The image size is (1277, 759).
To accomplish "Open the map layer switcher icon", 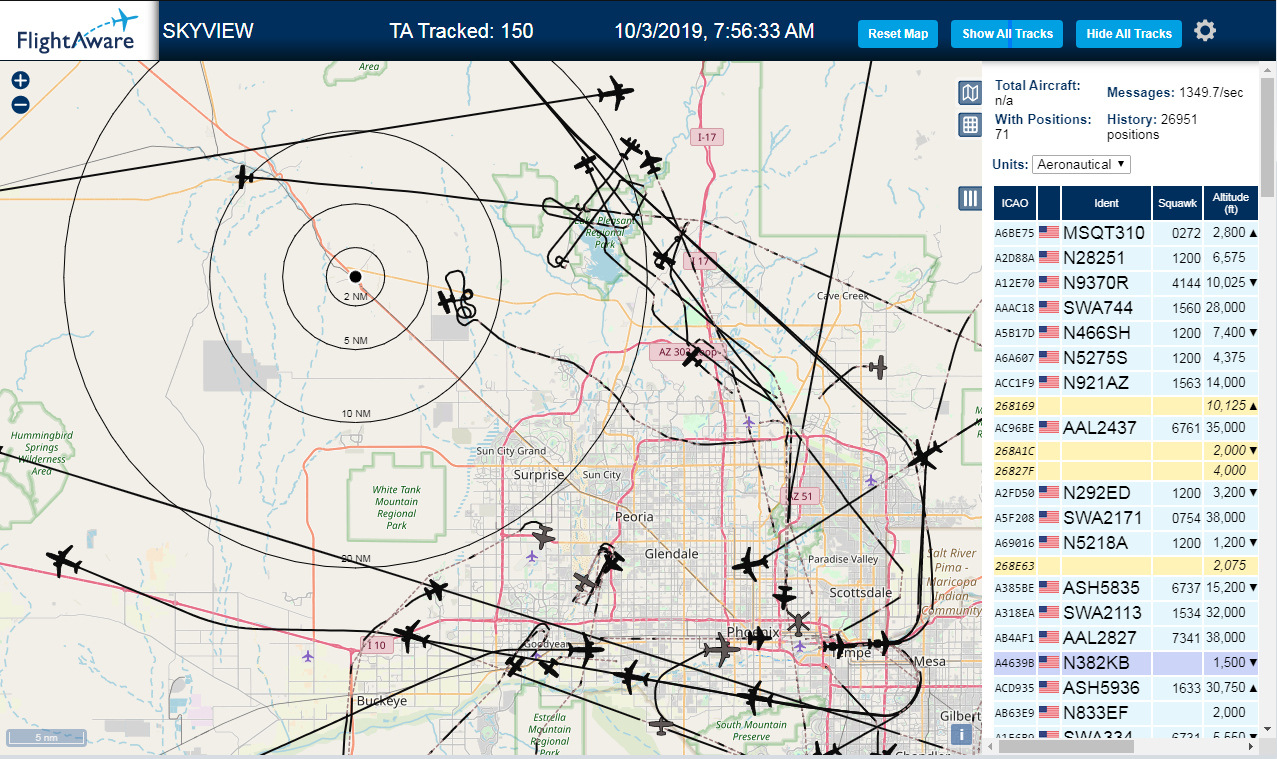I will tap(969, 93).
